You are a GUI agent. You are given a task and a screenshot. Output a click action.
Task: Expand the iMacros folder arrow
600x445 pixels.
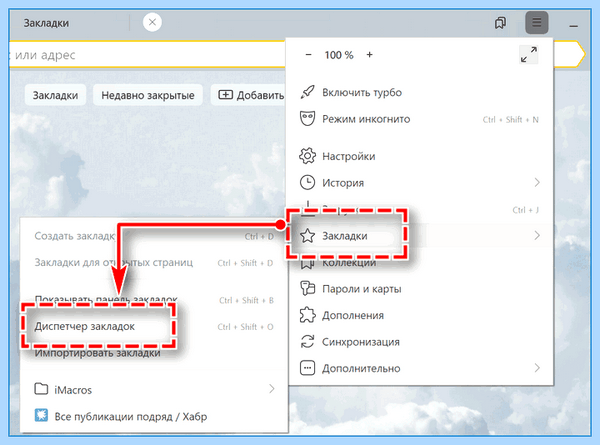click(271, 389)
